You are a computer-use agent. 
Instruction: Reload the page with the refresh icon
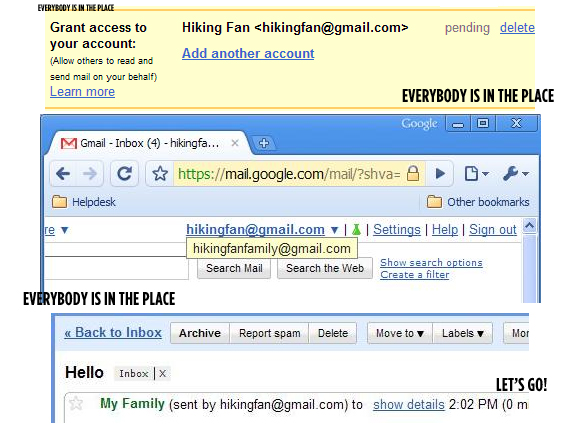pyautogui.click(x=125, y=173)
